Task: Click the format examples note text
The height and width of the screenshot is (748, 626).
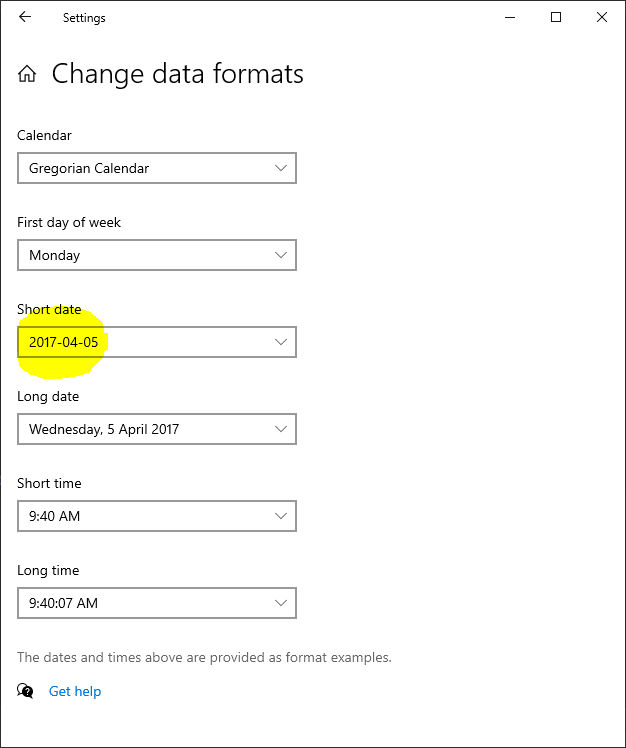Action: pos(204,657)
